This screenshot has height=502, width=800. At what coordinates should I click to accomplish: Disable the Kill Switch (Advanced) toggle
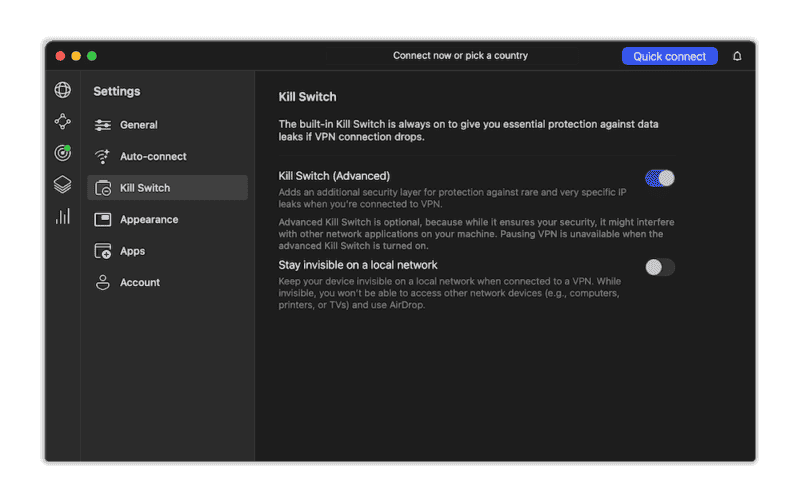click(660, 179)
